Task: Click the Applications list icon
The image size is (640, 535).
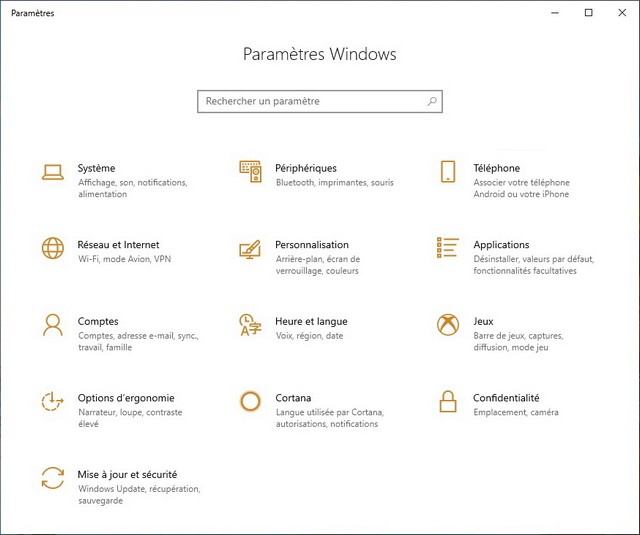Action: point(448,248)
